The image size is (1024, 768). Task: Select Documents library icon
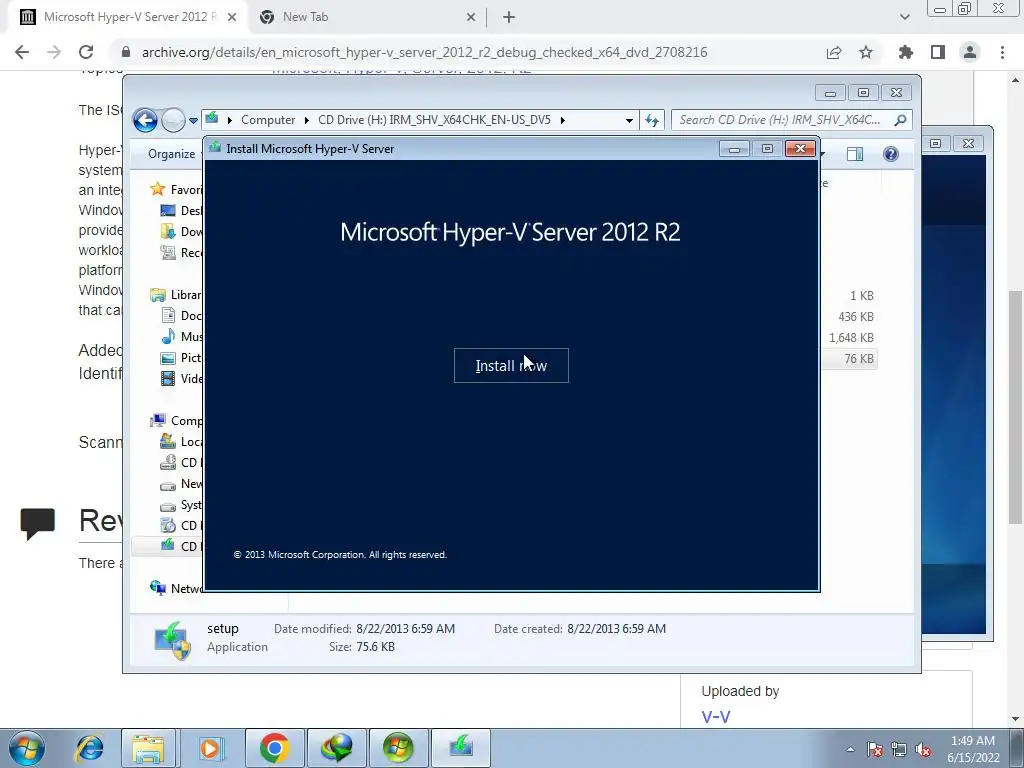pyautogui.click(x=168, y=315)
